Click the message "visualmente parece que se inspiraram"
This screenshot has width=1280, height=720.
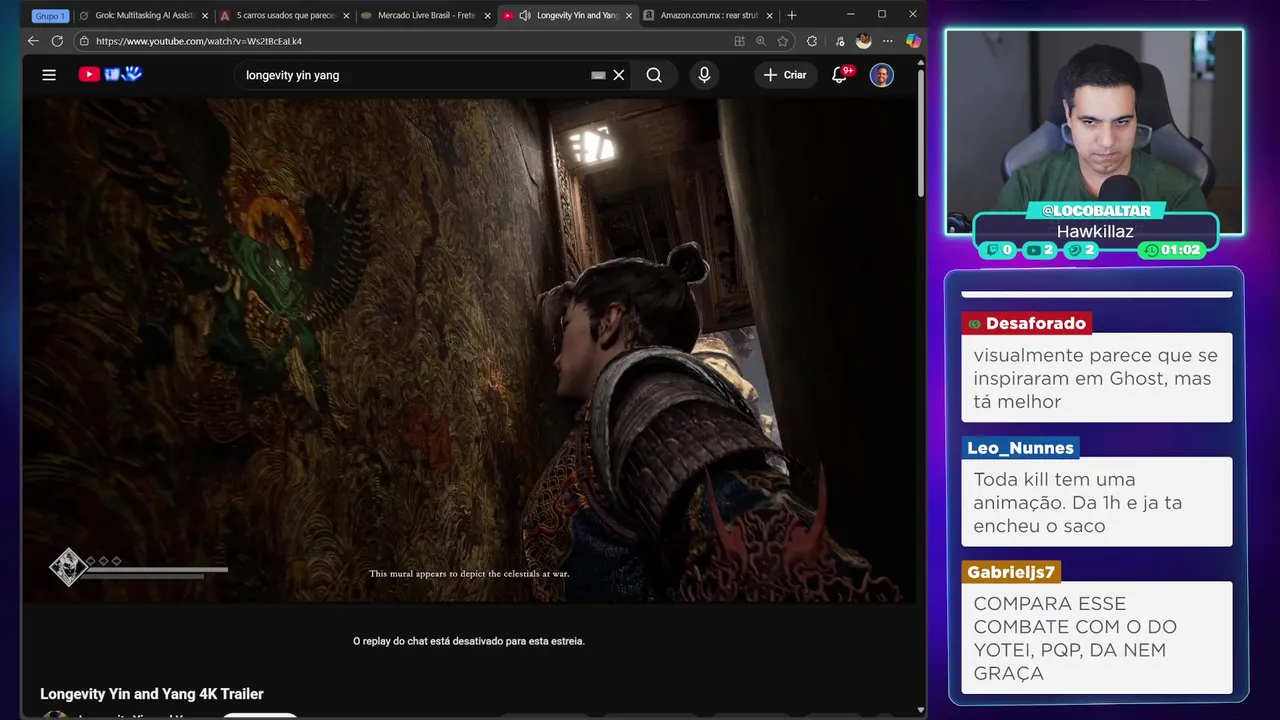[1096, 378]
